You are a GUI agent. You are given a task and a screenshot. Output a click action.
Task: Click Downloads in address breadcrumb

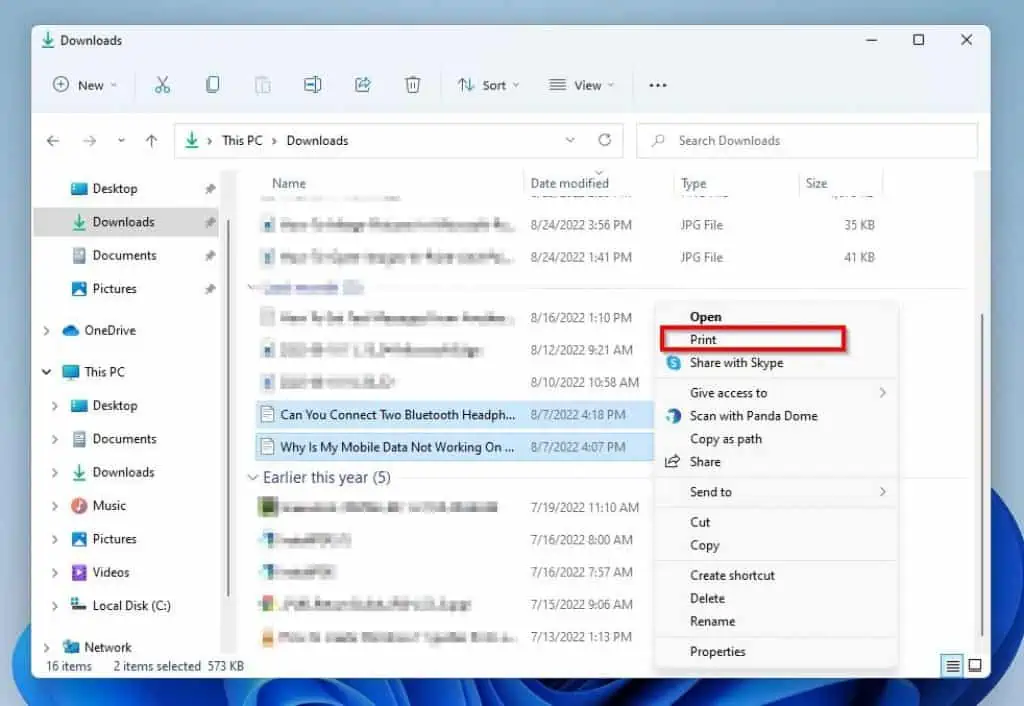[x=317, y=140]
